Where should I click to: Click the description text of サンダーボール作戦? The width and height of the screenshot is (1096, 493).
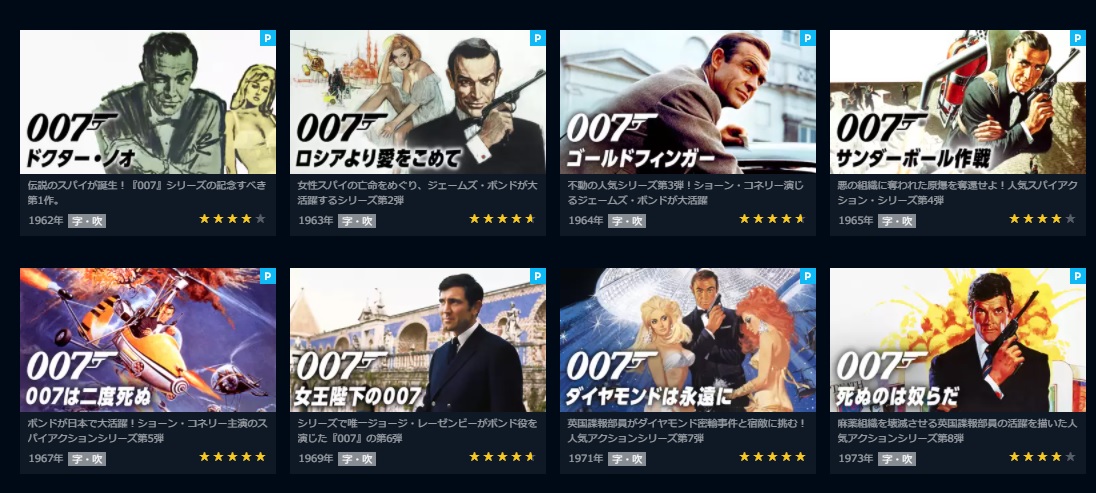click(x=956, y=193)
